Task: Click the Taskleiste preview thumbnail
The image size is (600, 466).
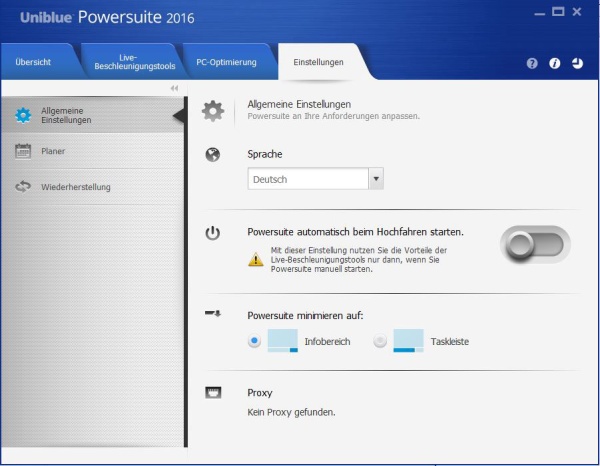Action: click(408, 341)
